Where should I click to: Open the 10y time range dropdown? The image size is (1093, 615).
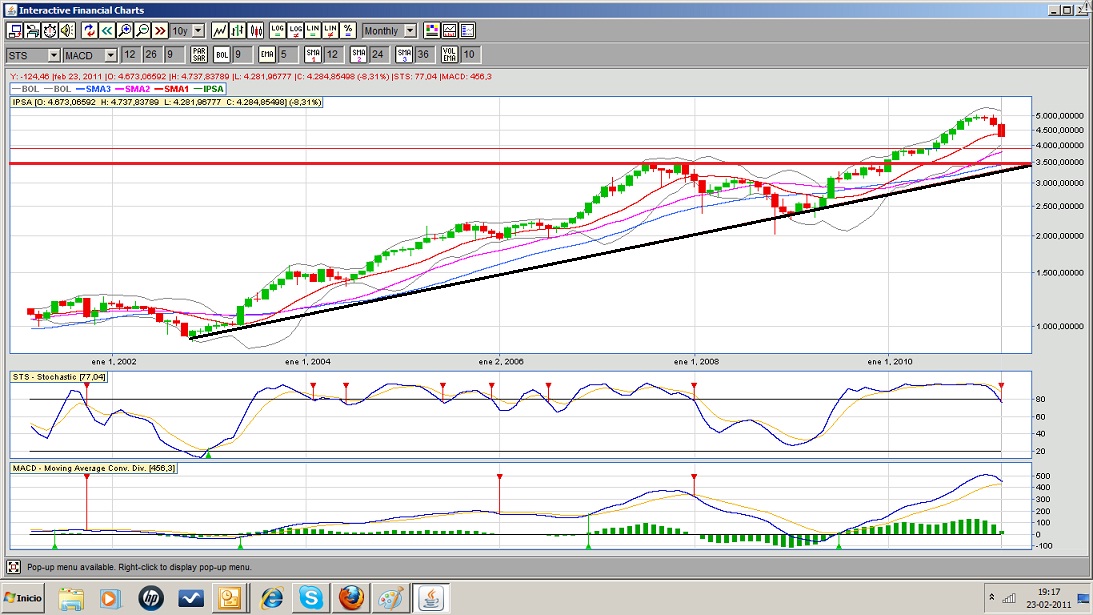(197, 31)
